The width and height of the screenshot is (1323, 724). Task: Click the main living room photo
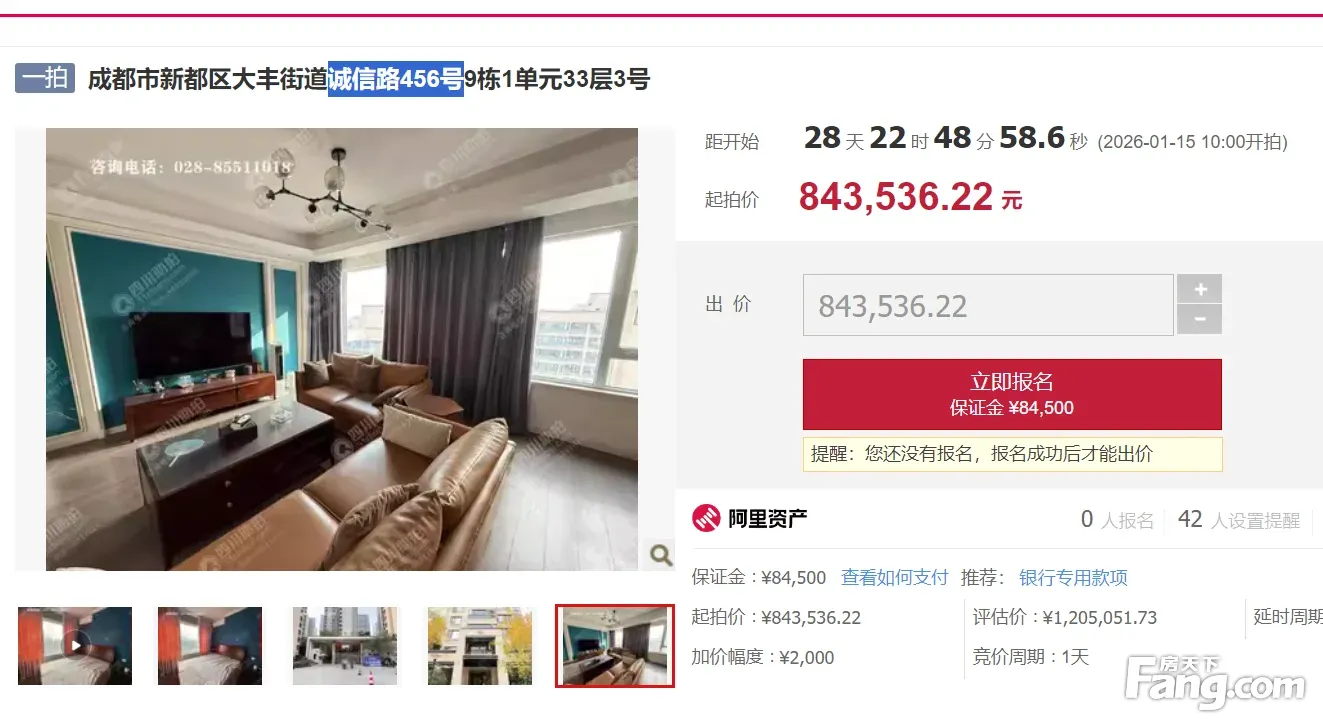tap(342, 349)
